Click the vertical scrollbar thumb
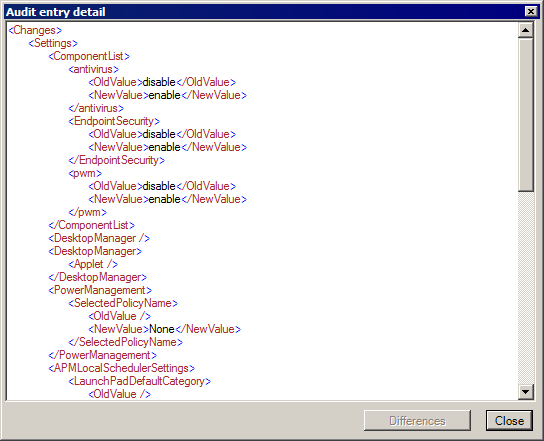 [526, 115]
